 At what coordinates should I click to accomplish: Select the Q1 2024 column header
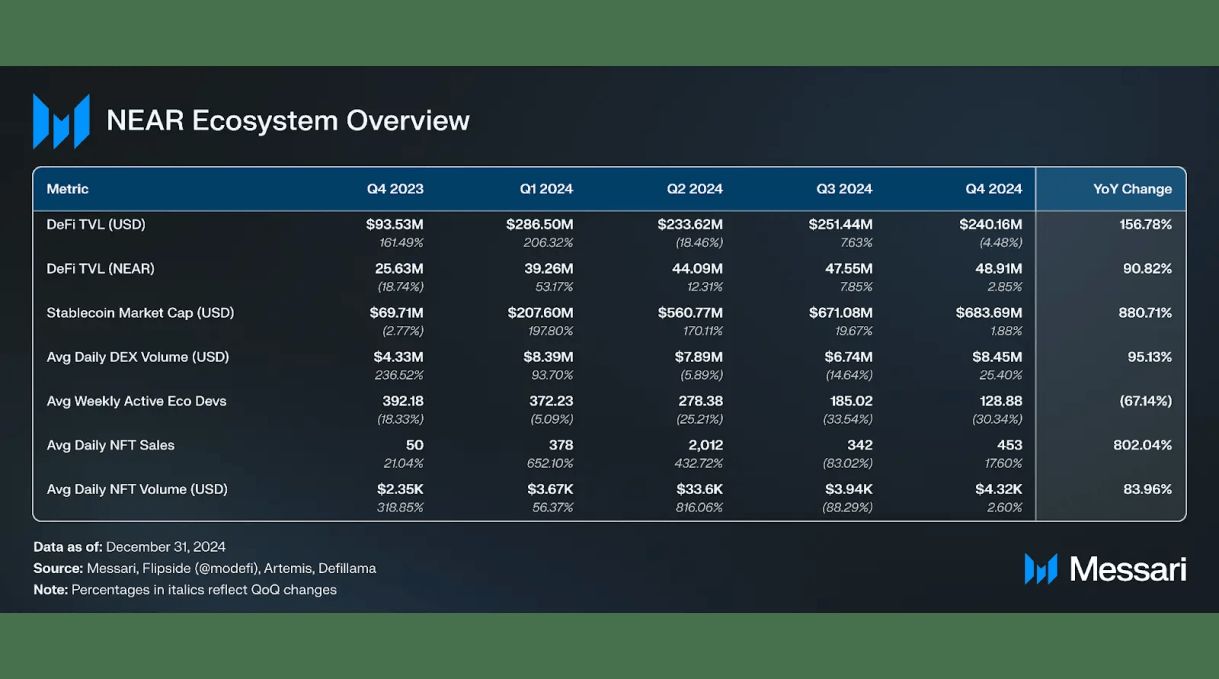pos(546,189)
